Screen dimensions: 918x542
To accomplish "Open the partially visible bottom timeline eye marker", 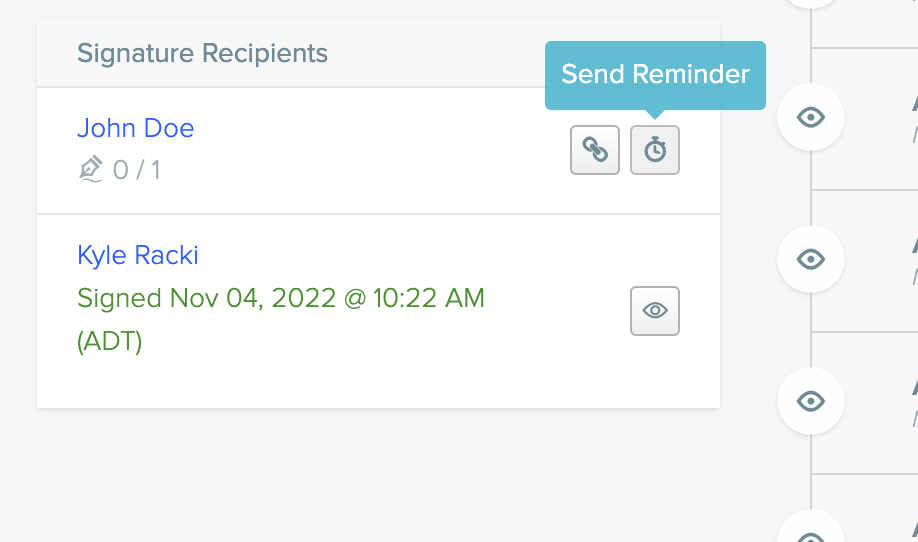I will pos(811,529).
